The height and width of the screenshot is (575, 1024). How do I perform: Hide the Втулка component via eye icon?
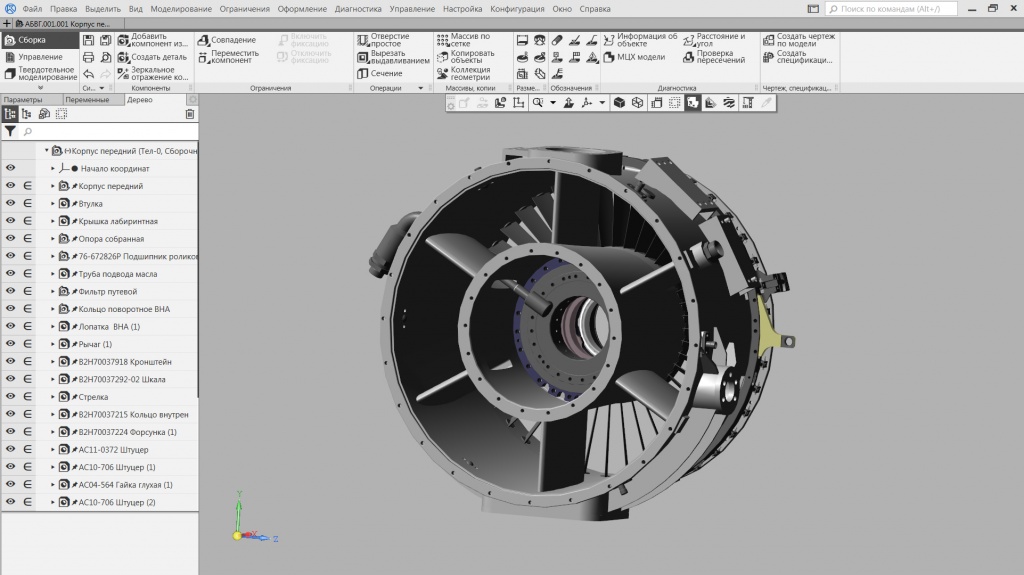[10, 204]
